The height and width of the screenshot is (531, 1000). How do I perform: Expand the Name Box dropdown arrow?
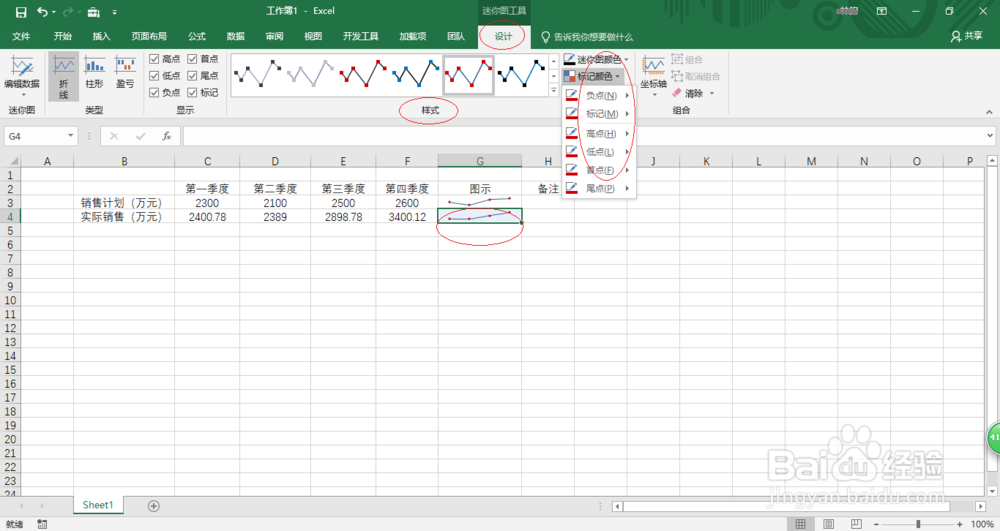70,136
